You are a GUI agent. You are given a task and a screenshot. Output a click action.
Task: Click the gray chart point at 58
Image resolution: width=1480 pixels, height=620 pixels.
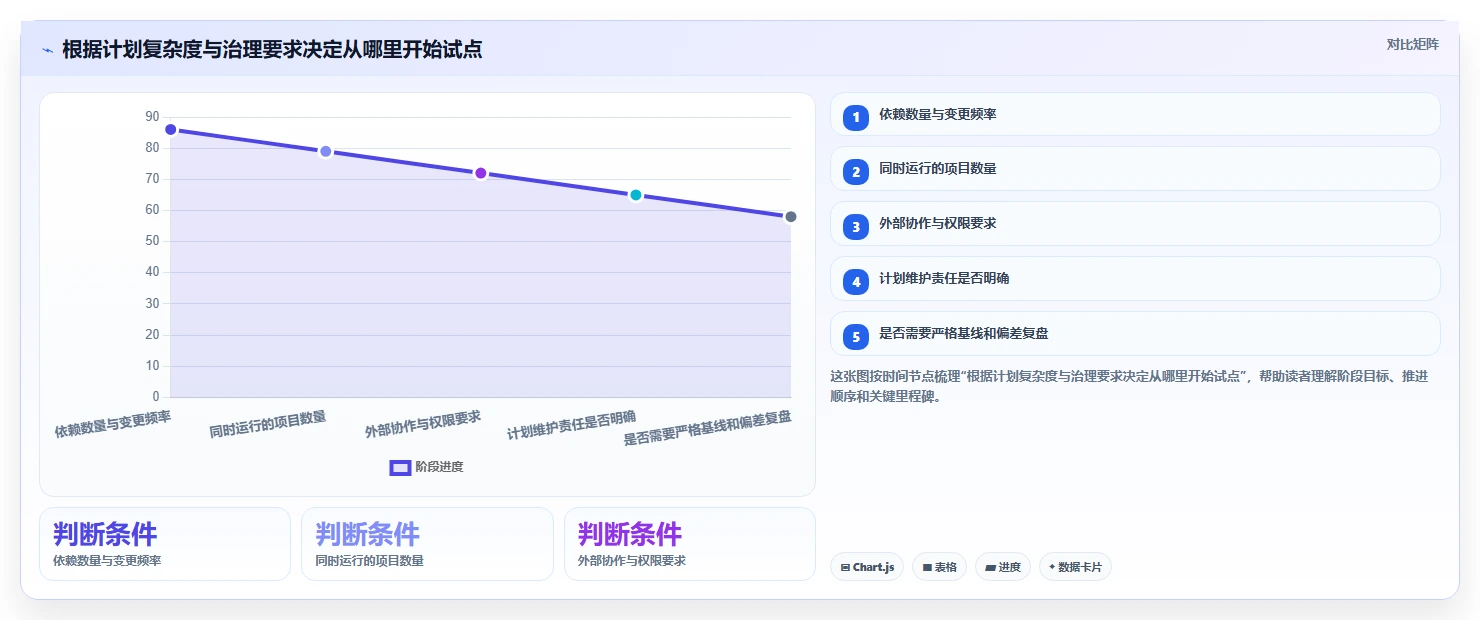[x=790, y=217]
